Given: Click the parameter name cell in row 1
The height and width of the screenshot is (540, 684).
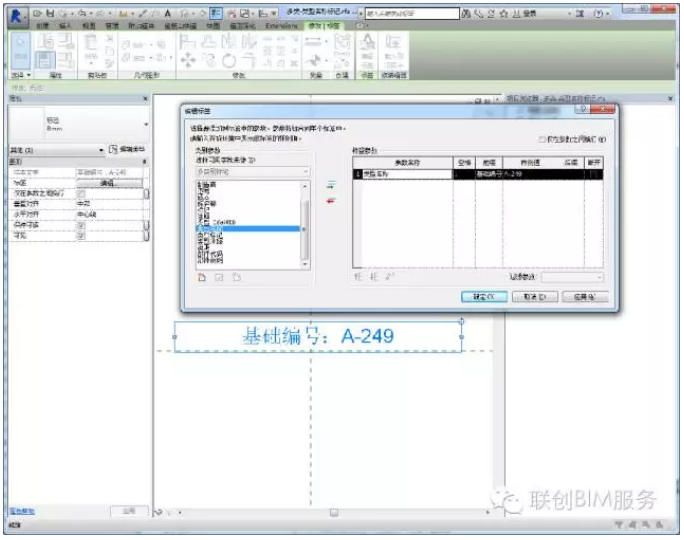Looking at the screenshot, I should 407,174.
